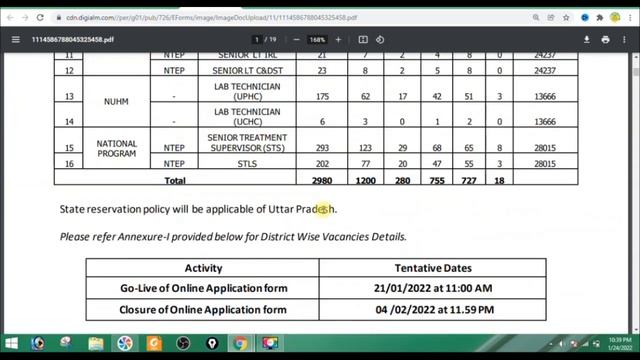
Task: Open the orange taskbar application
Action: (x=154, y=343)
